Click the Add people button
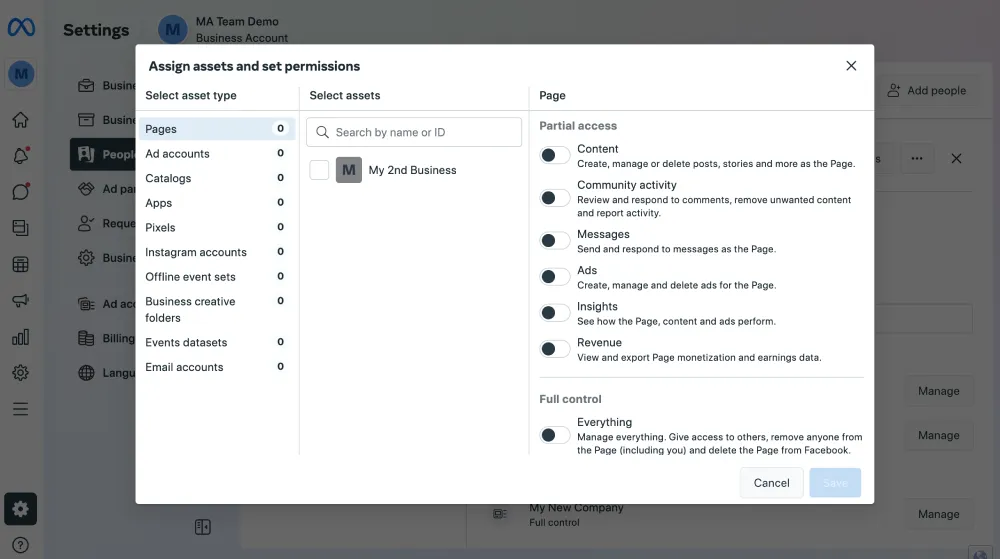 926,91
